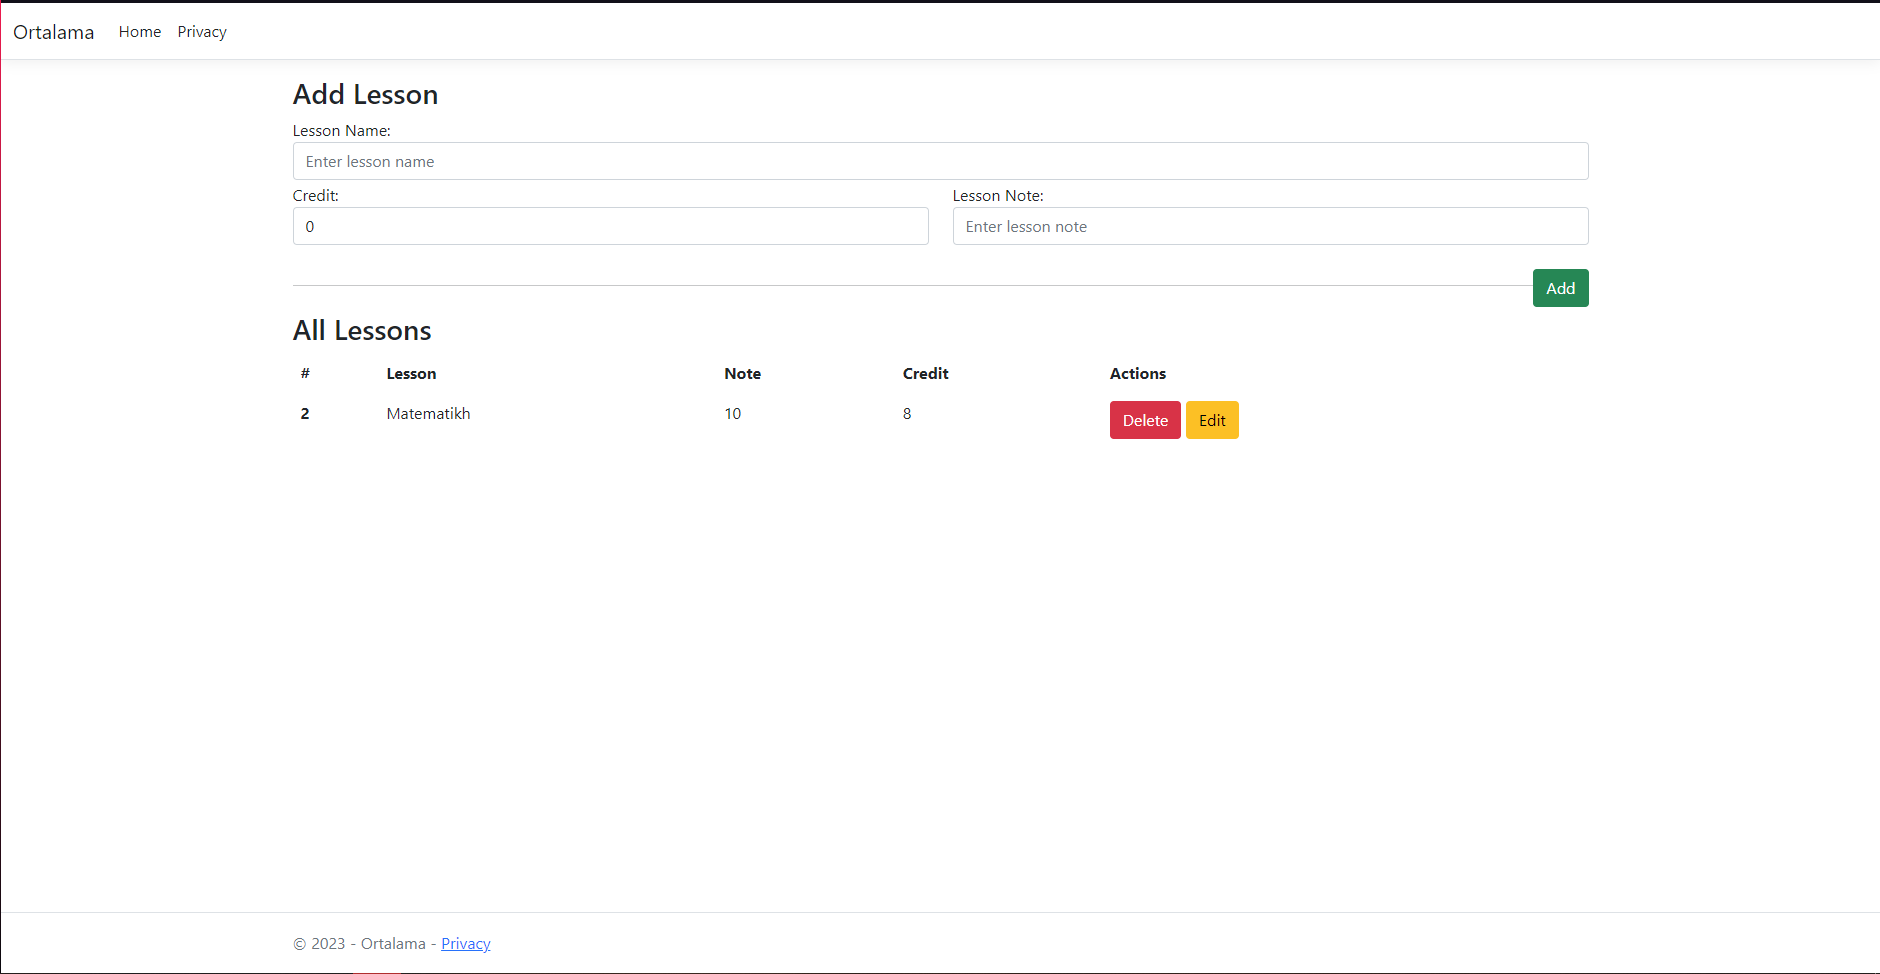Click the All Lessons section heading
This screenshot has height=974, width=1880.
click(362, 330)
